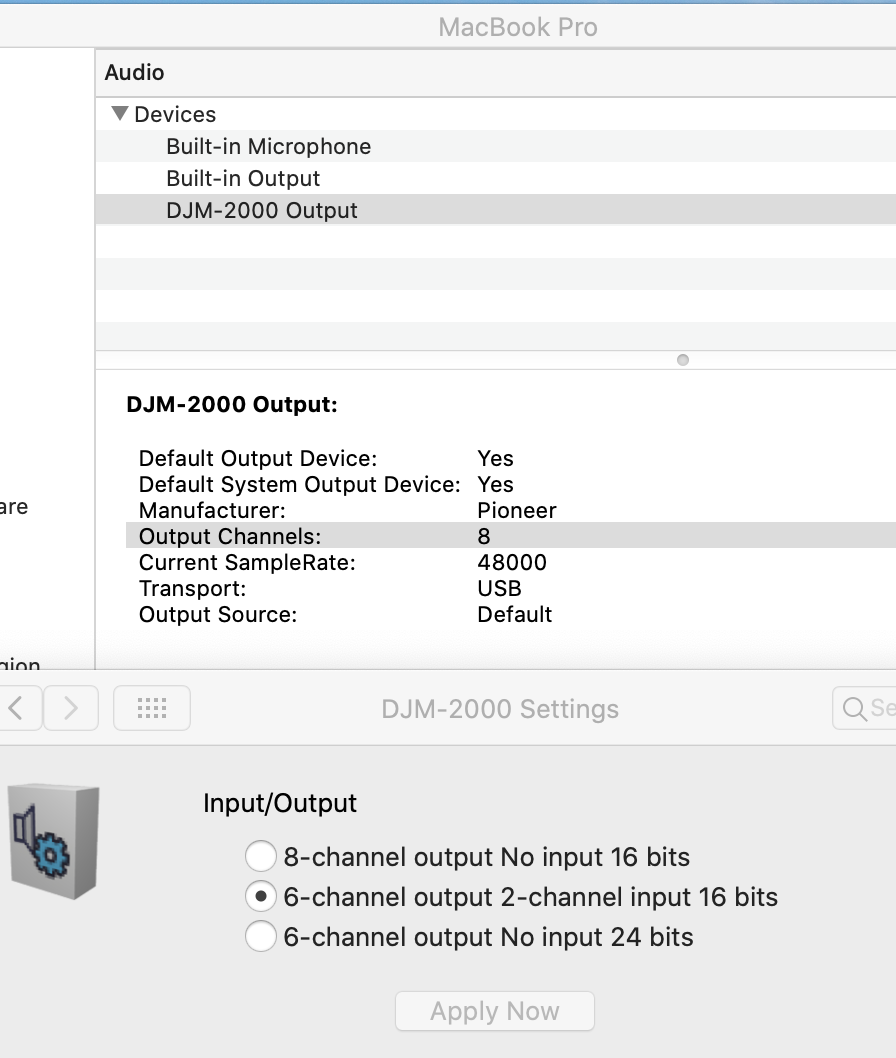The height and width of the screenshot is (1058, 896).
Task: Click the Input/Output section label
Action: tap(280, 803)
